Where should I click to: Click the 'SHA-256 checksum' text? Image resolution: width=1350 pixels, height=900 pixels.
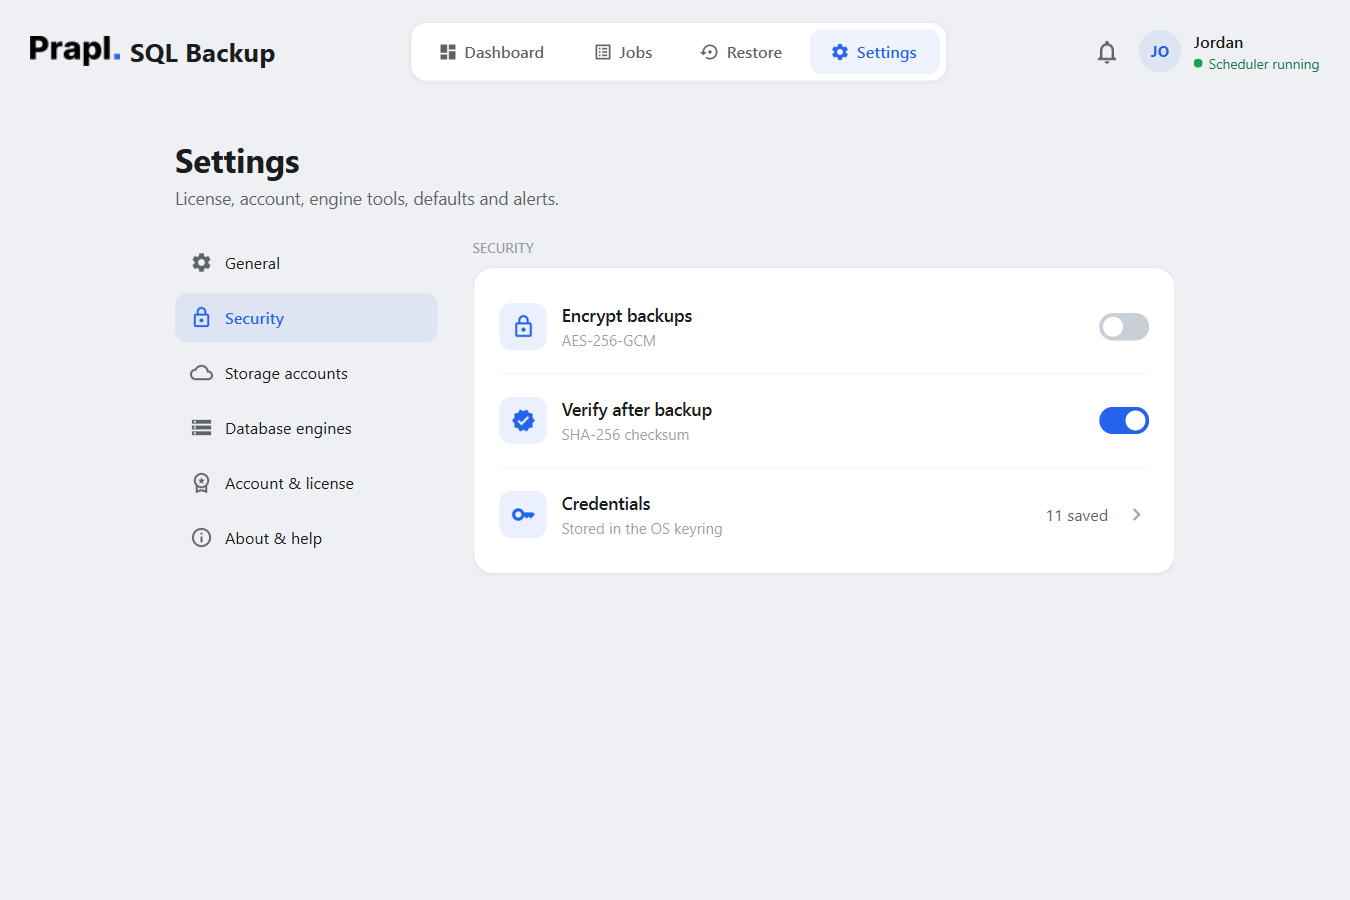[625, 435]
